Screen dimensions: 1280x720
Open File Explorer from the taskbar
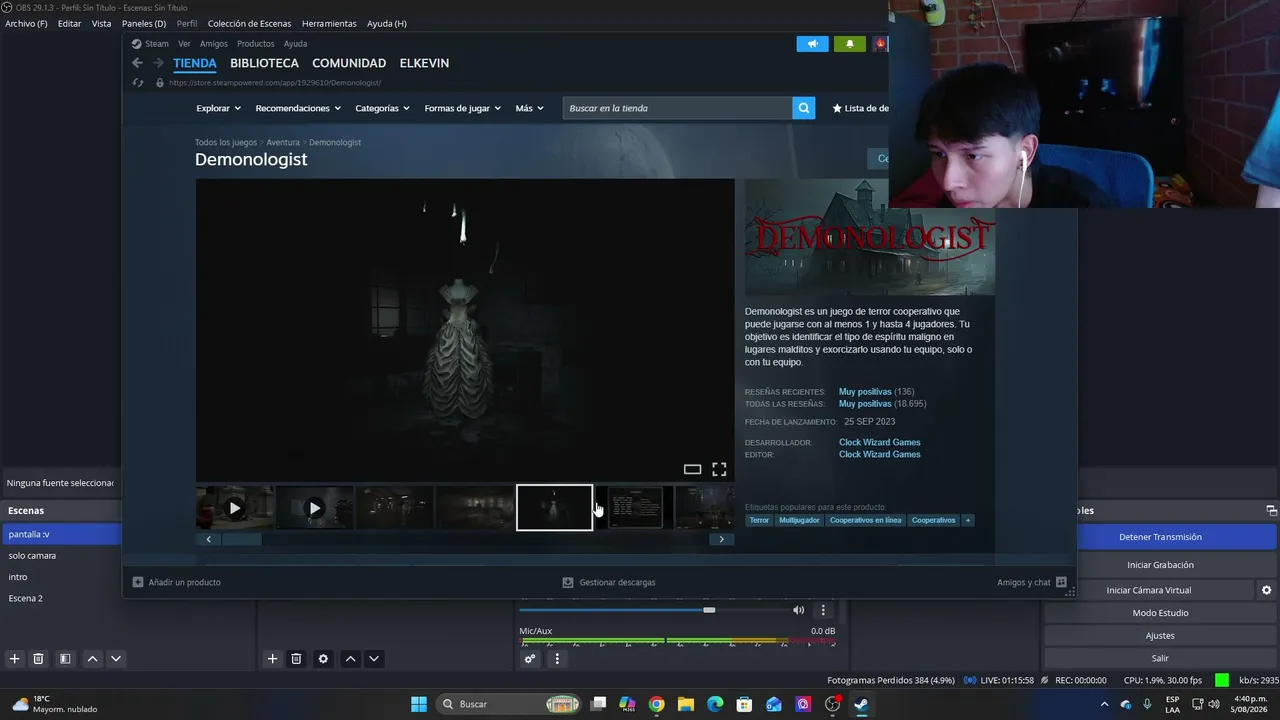point(686,704)
